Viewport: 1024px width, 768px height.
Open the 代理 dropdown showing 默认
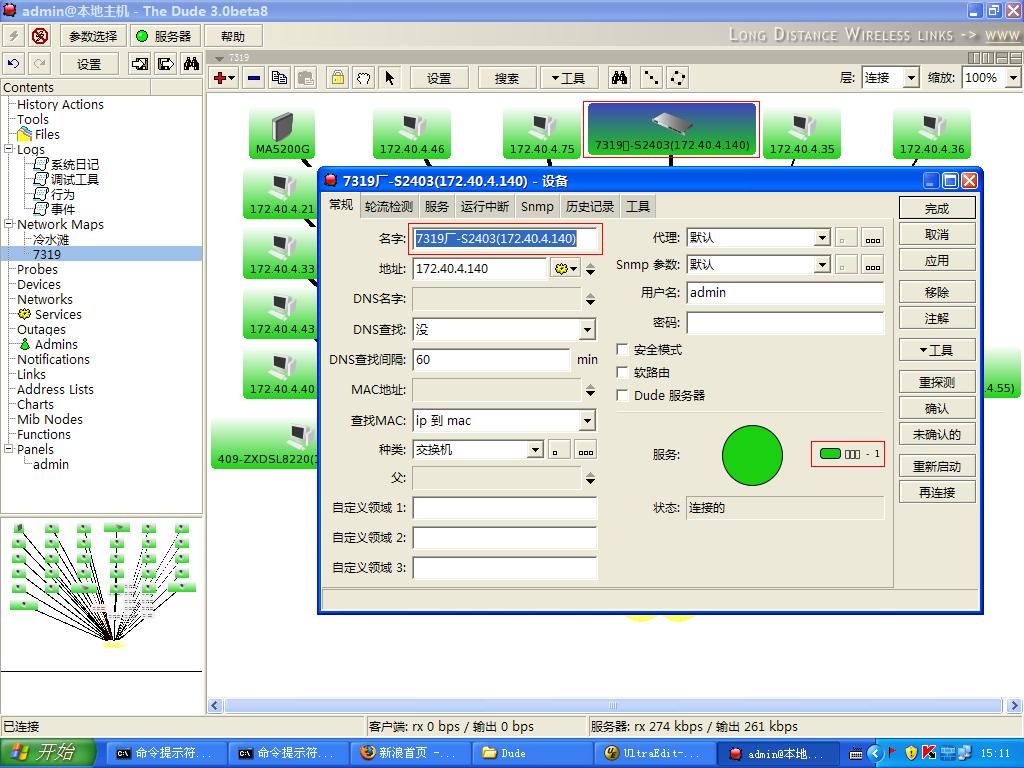[x=824, y=237]
